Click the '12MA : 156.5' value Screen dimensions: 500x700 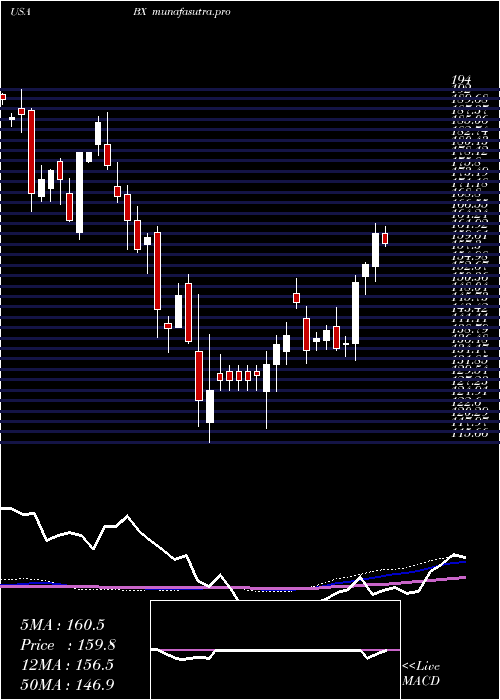[67, 665]
